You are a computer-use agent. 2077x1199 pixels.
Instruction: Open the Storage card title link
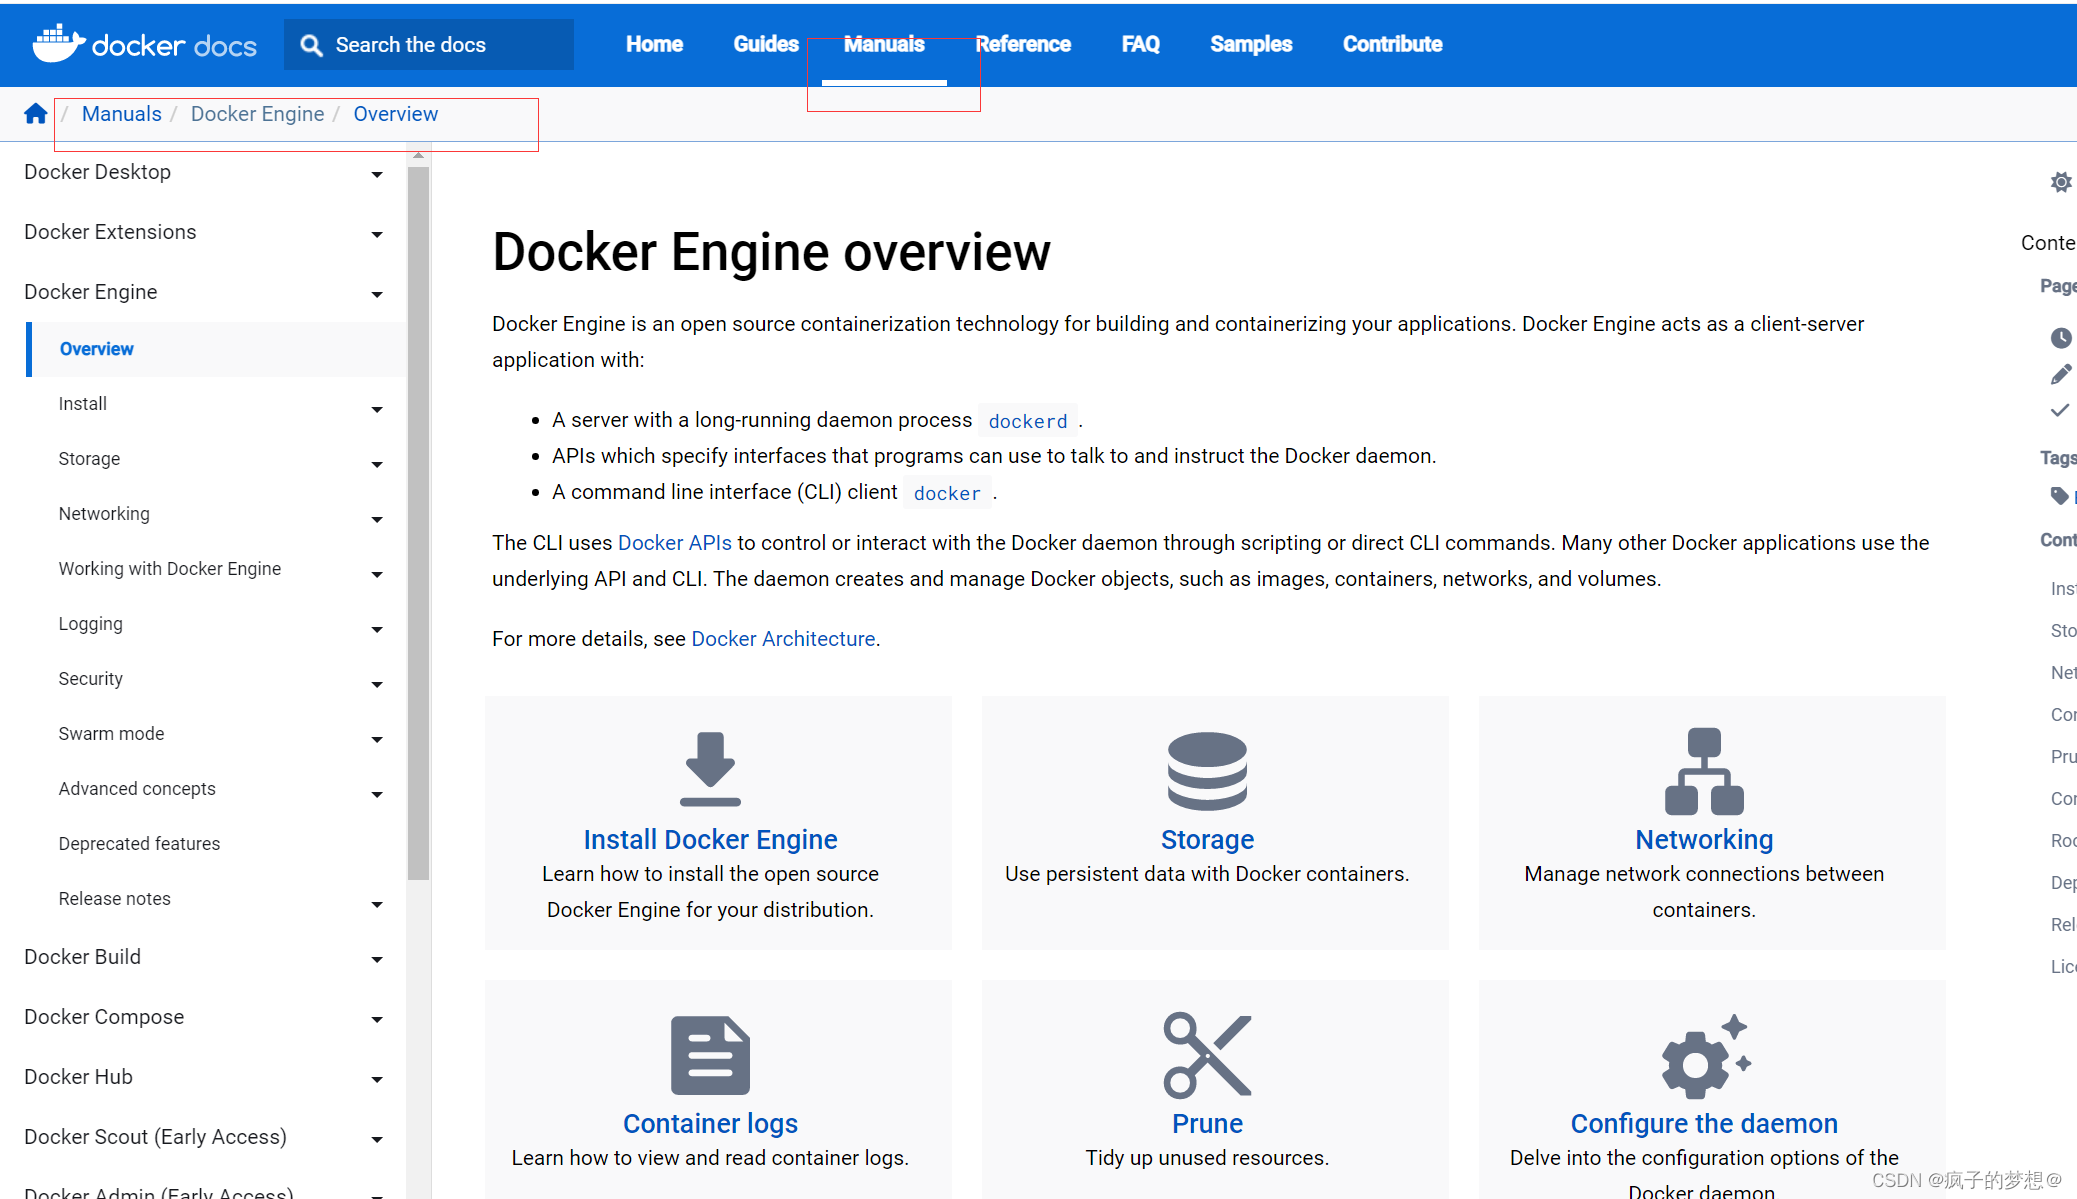pos(1207,840)
